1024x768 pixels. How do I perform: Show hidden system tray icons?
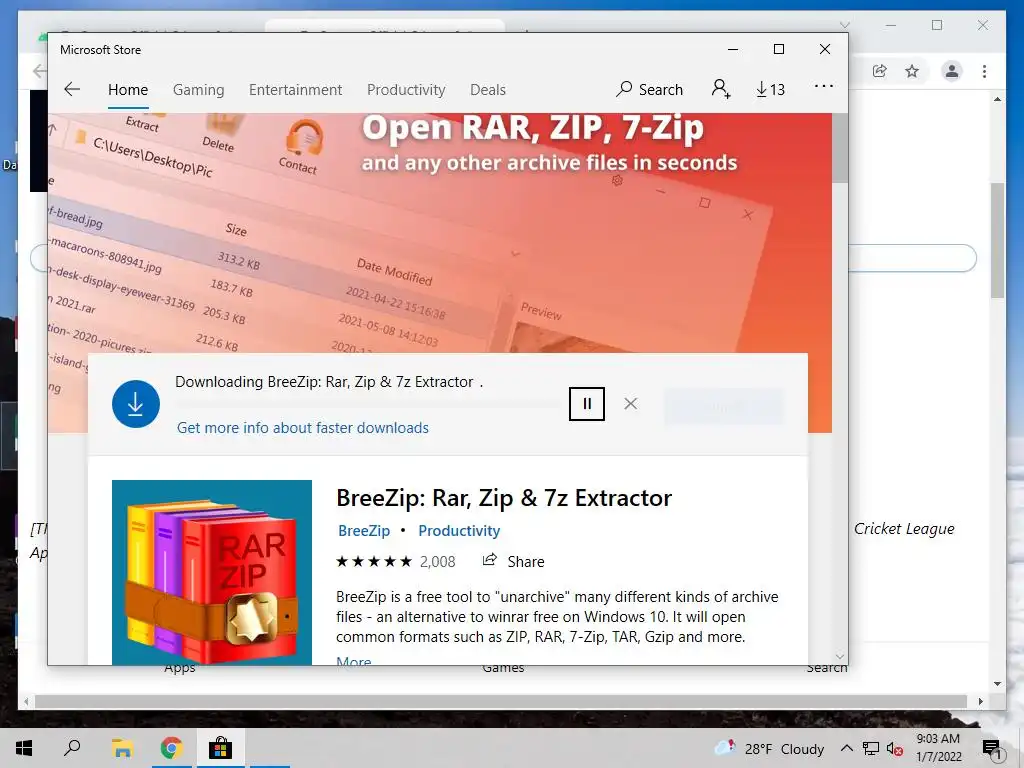846,748
